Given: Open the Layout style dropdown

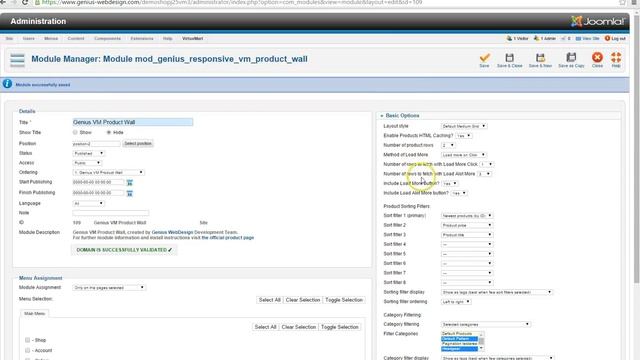Looking at the screenshot, I should pyautogui.click(x=463, y=126).
